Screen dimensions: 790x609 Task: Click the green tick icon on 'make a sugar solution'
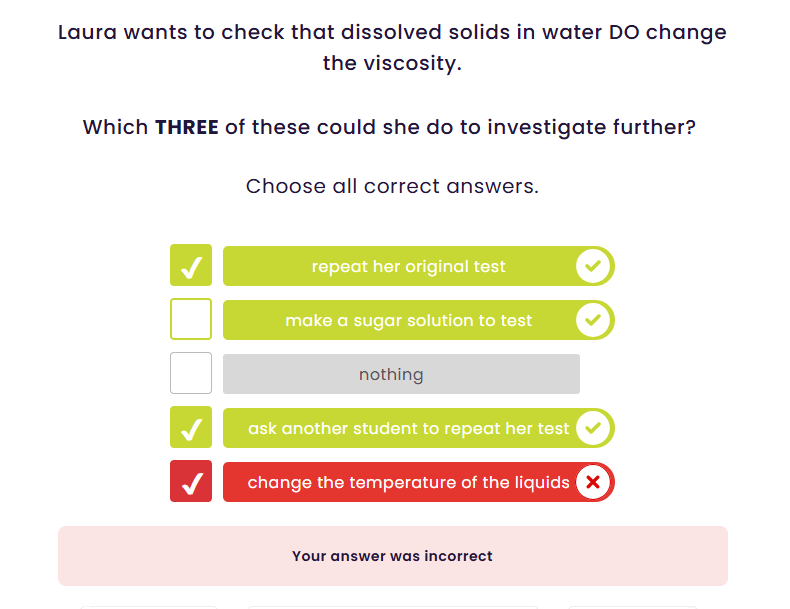594,320
